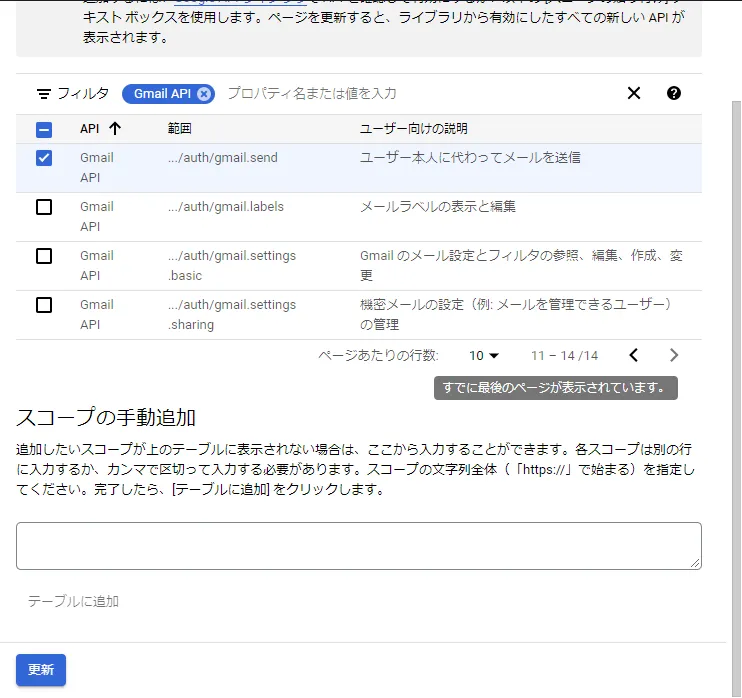Go to previous page of scopes
The height and width of the screenshot is (698, 742).
(x=634, y=355)
